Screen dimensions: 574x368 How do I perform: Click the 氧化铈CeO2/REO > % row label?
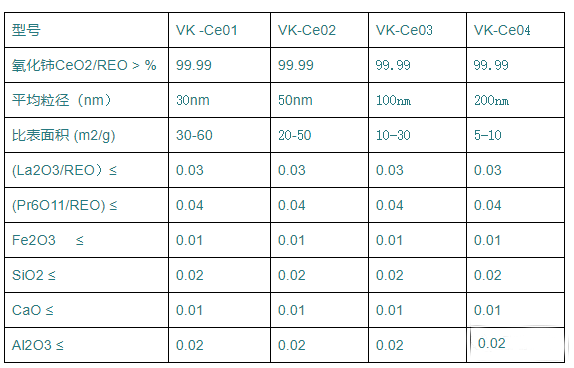pos(86,65)
